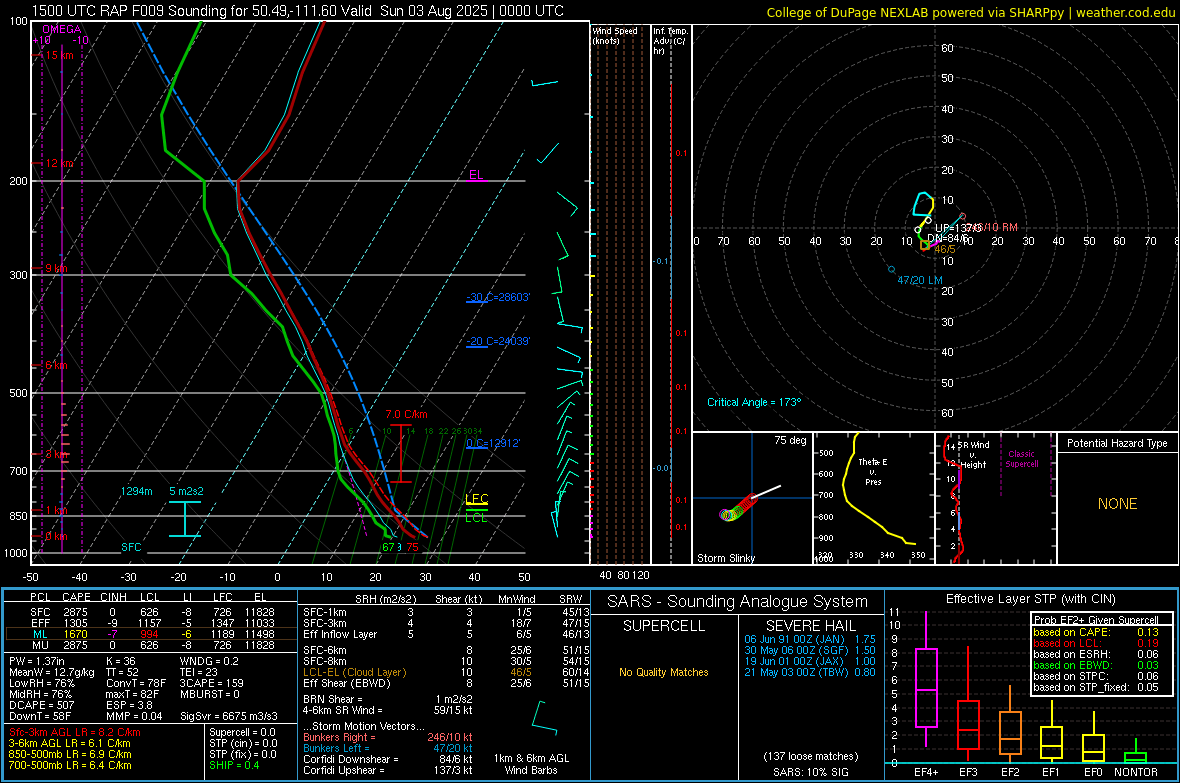Image resolution: width=1180 pixels, height=783 pixels.
Task: Click the "3CAPE = 159" value
Action: tap(211, 684)
